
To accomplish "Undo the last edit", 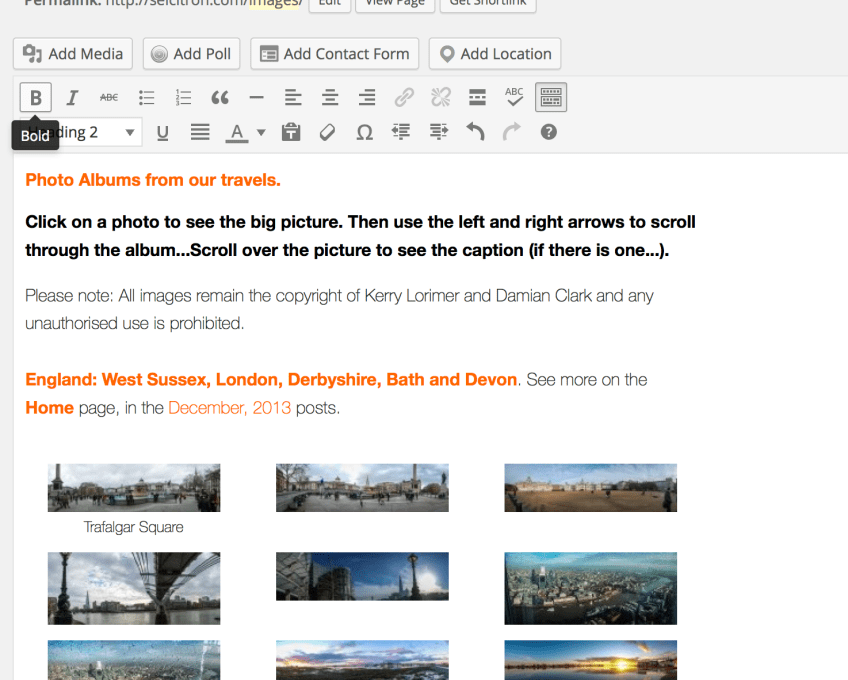I will [x=475, y=132].
